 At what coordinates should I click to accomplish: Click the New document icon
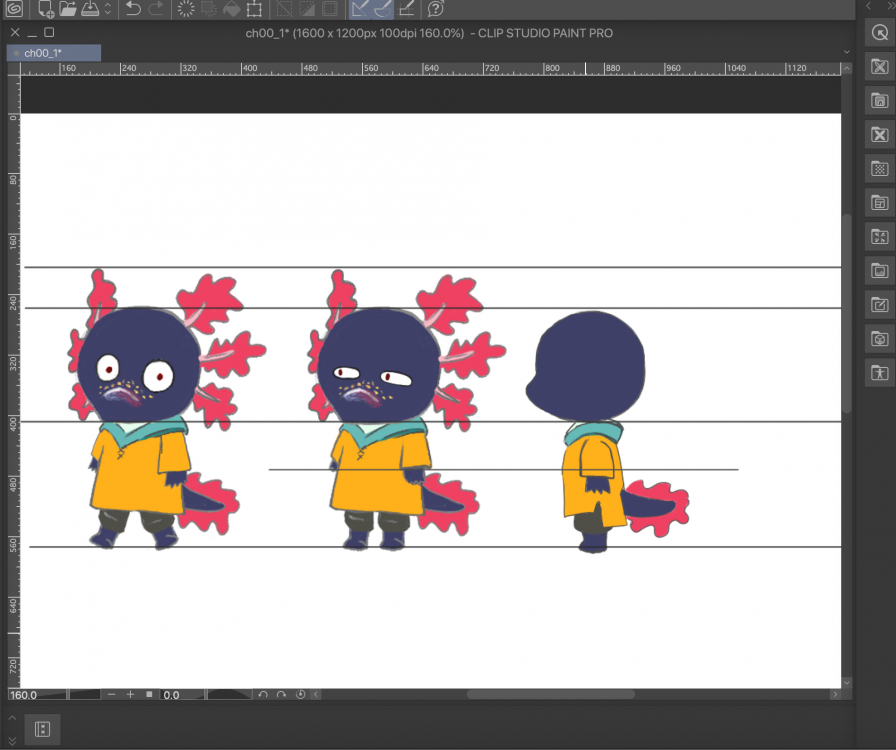(46, 10)
